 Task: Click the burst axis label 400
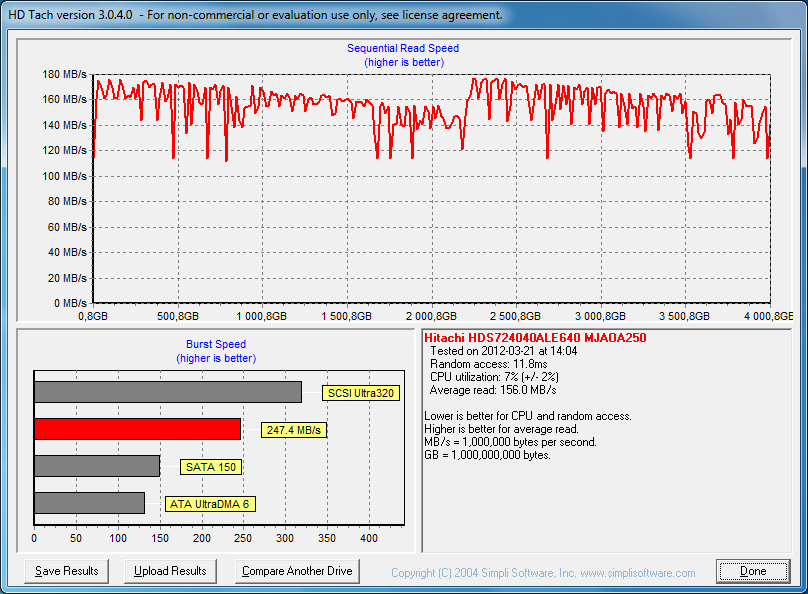click(x=369, y=538)
